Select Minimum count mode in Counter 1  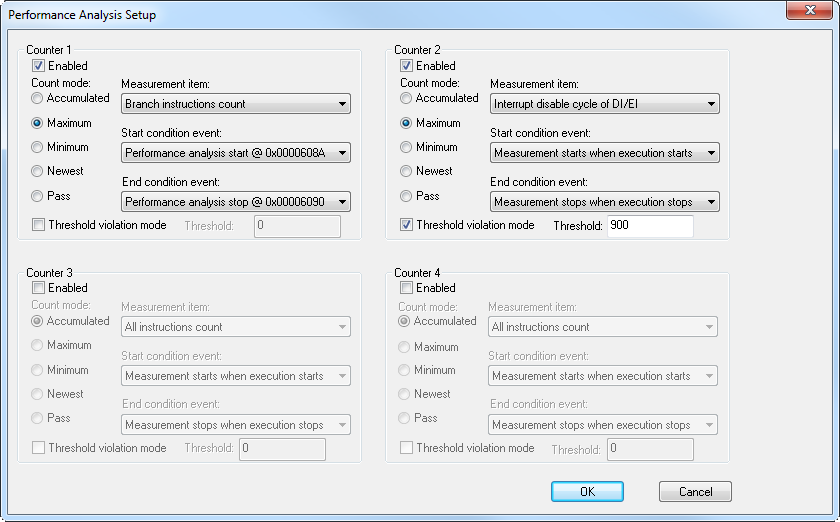tap(38, 148)
